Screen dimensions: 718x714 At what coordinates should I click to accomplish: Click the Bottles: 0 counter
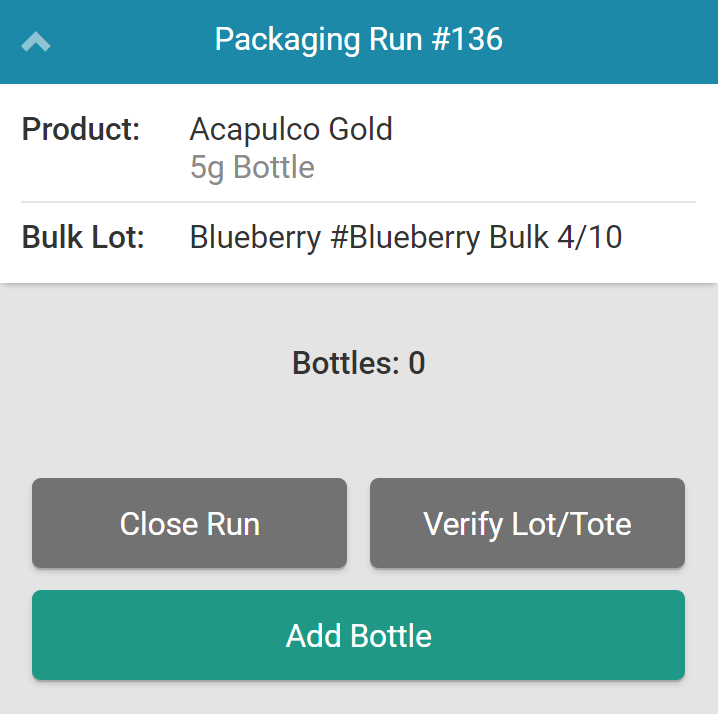358,363
